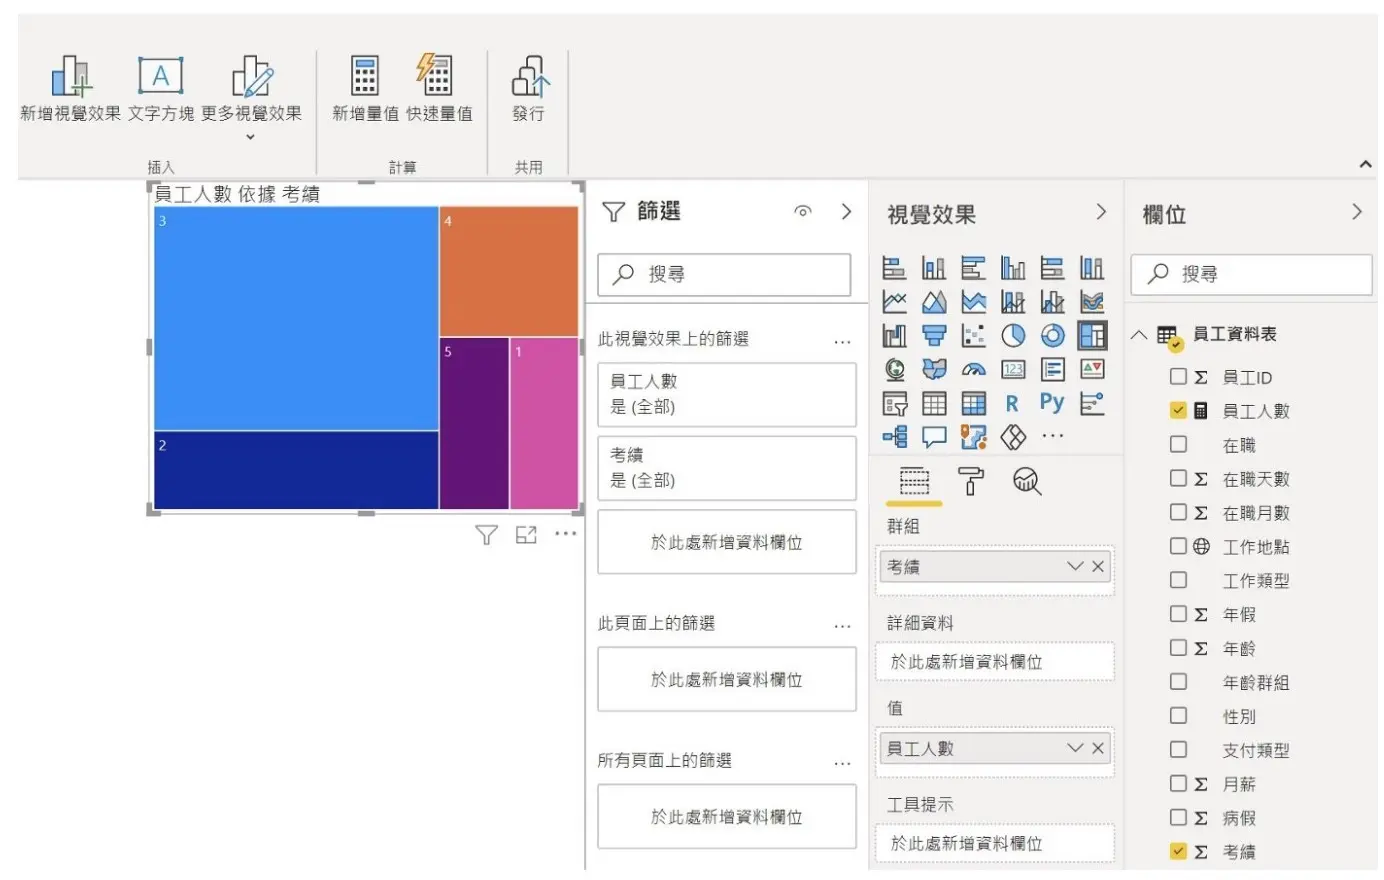Select the Python (Py) visual
Image resolution: width=1384 pixels, height=880 pixels.
click(x=1052, y=402)
